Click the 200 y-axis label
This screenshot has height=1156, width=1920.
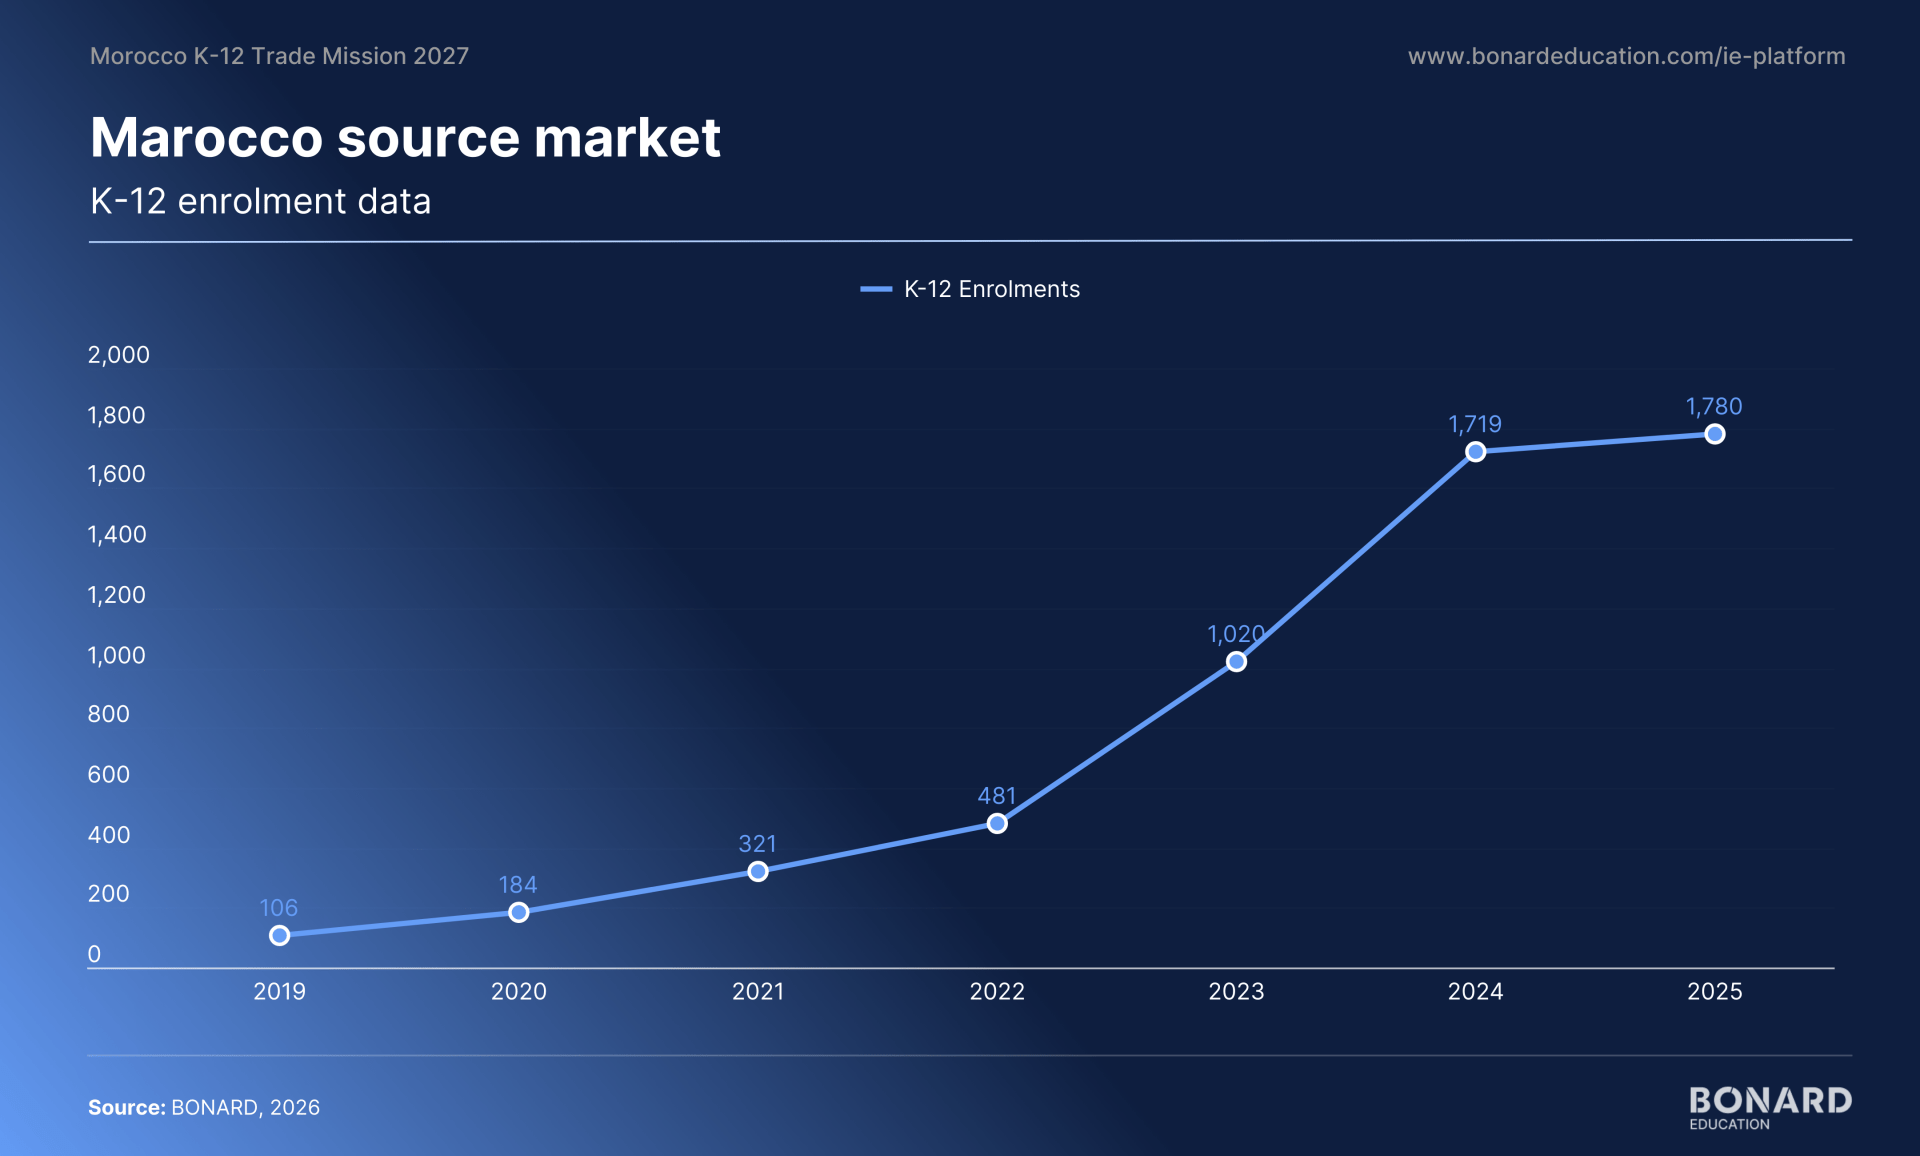pyautogui.click(x=108, y=894)
